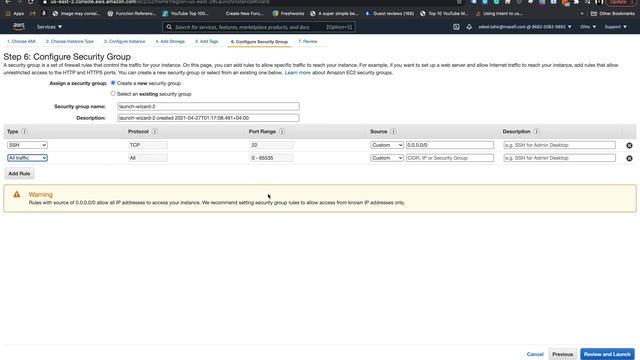Click Cancel link

coord(535,354)
